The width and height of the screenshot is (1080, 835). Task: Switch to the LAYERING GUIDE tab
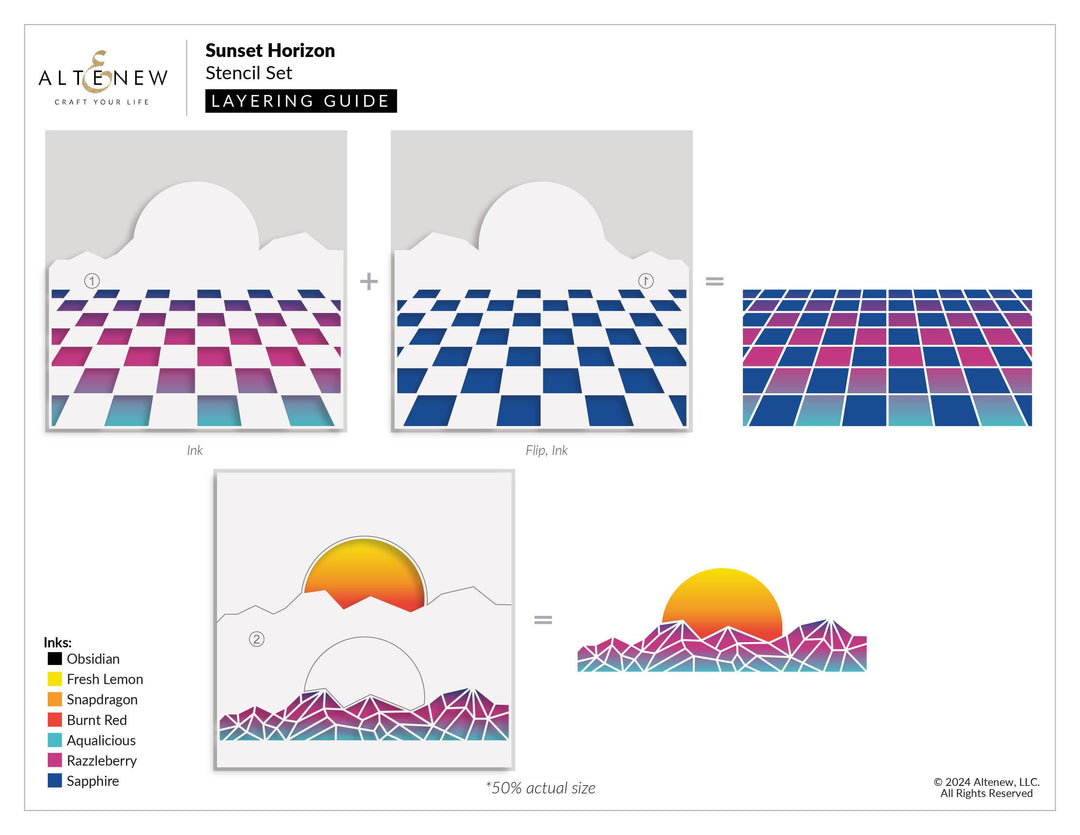(301, 101)
